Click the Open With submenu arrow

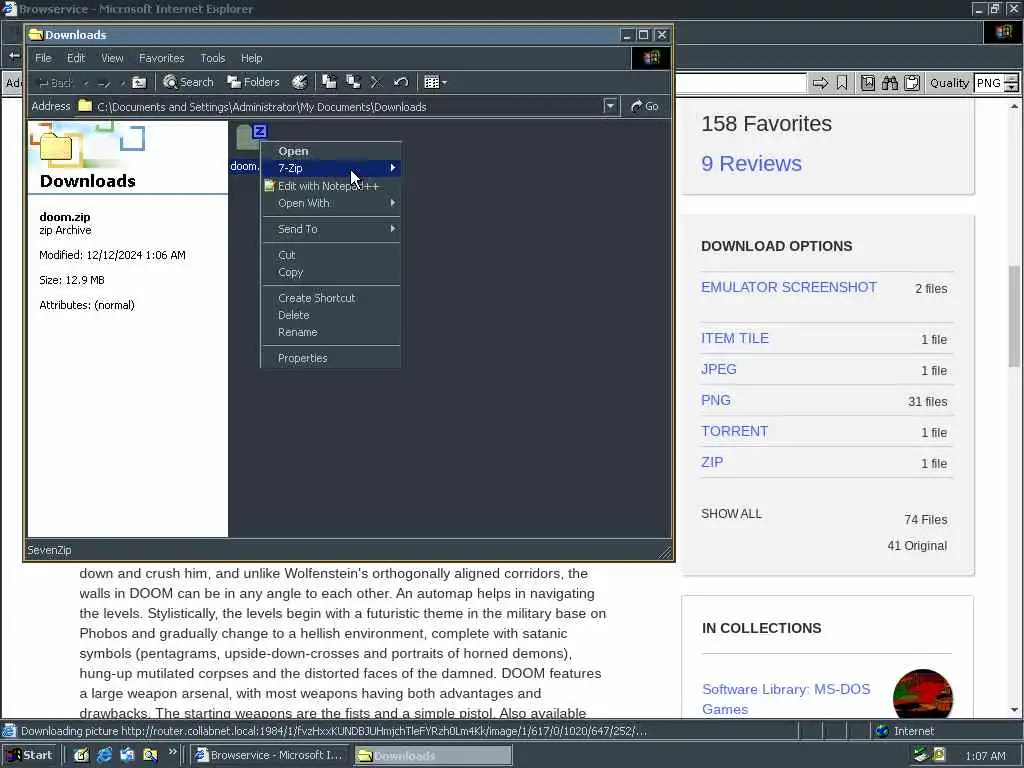[392, 202]
